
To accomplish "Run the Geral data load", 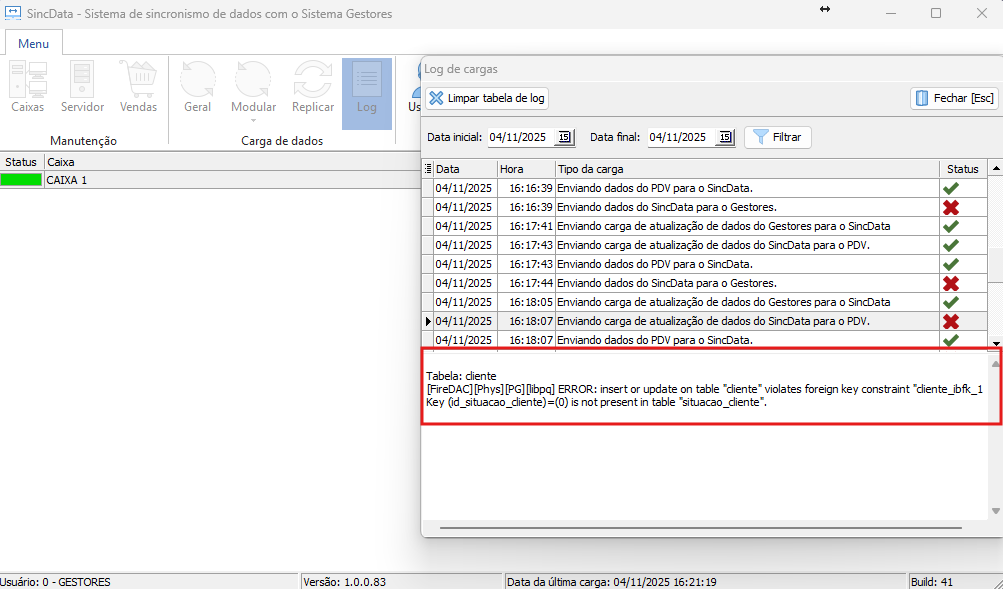I will [x=198, y=88].
